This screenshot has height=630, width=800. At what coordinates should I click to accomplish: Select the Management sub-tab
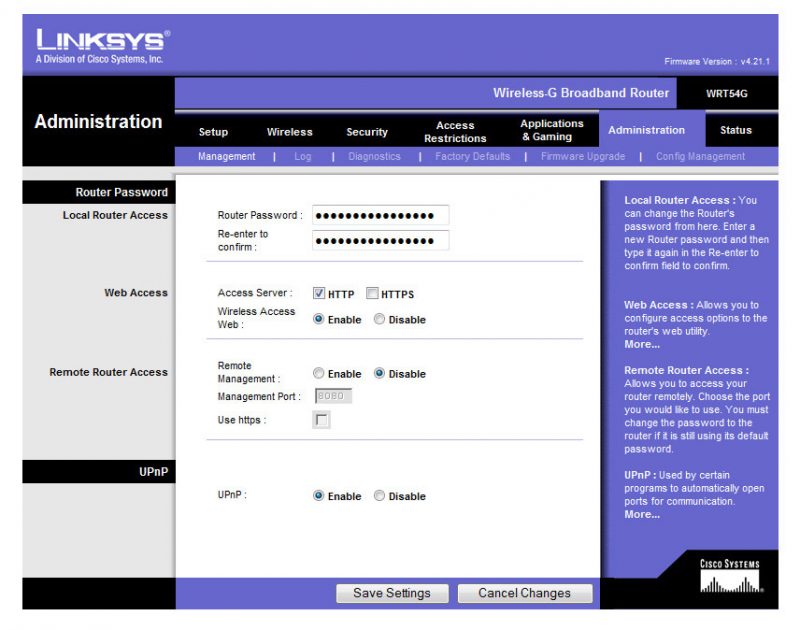coord(227,156)
